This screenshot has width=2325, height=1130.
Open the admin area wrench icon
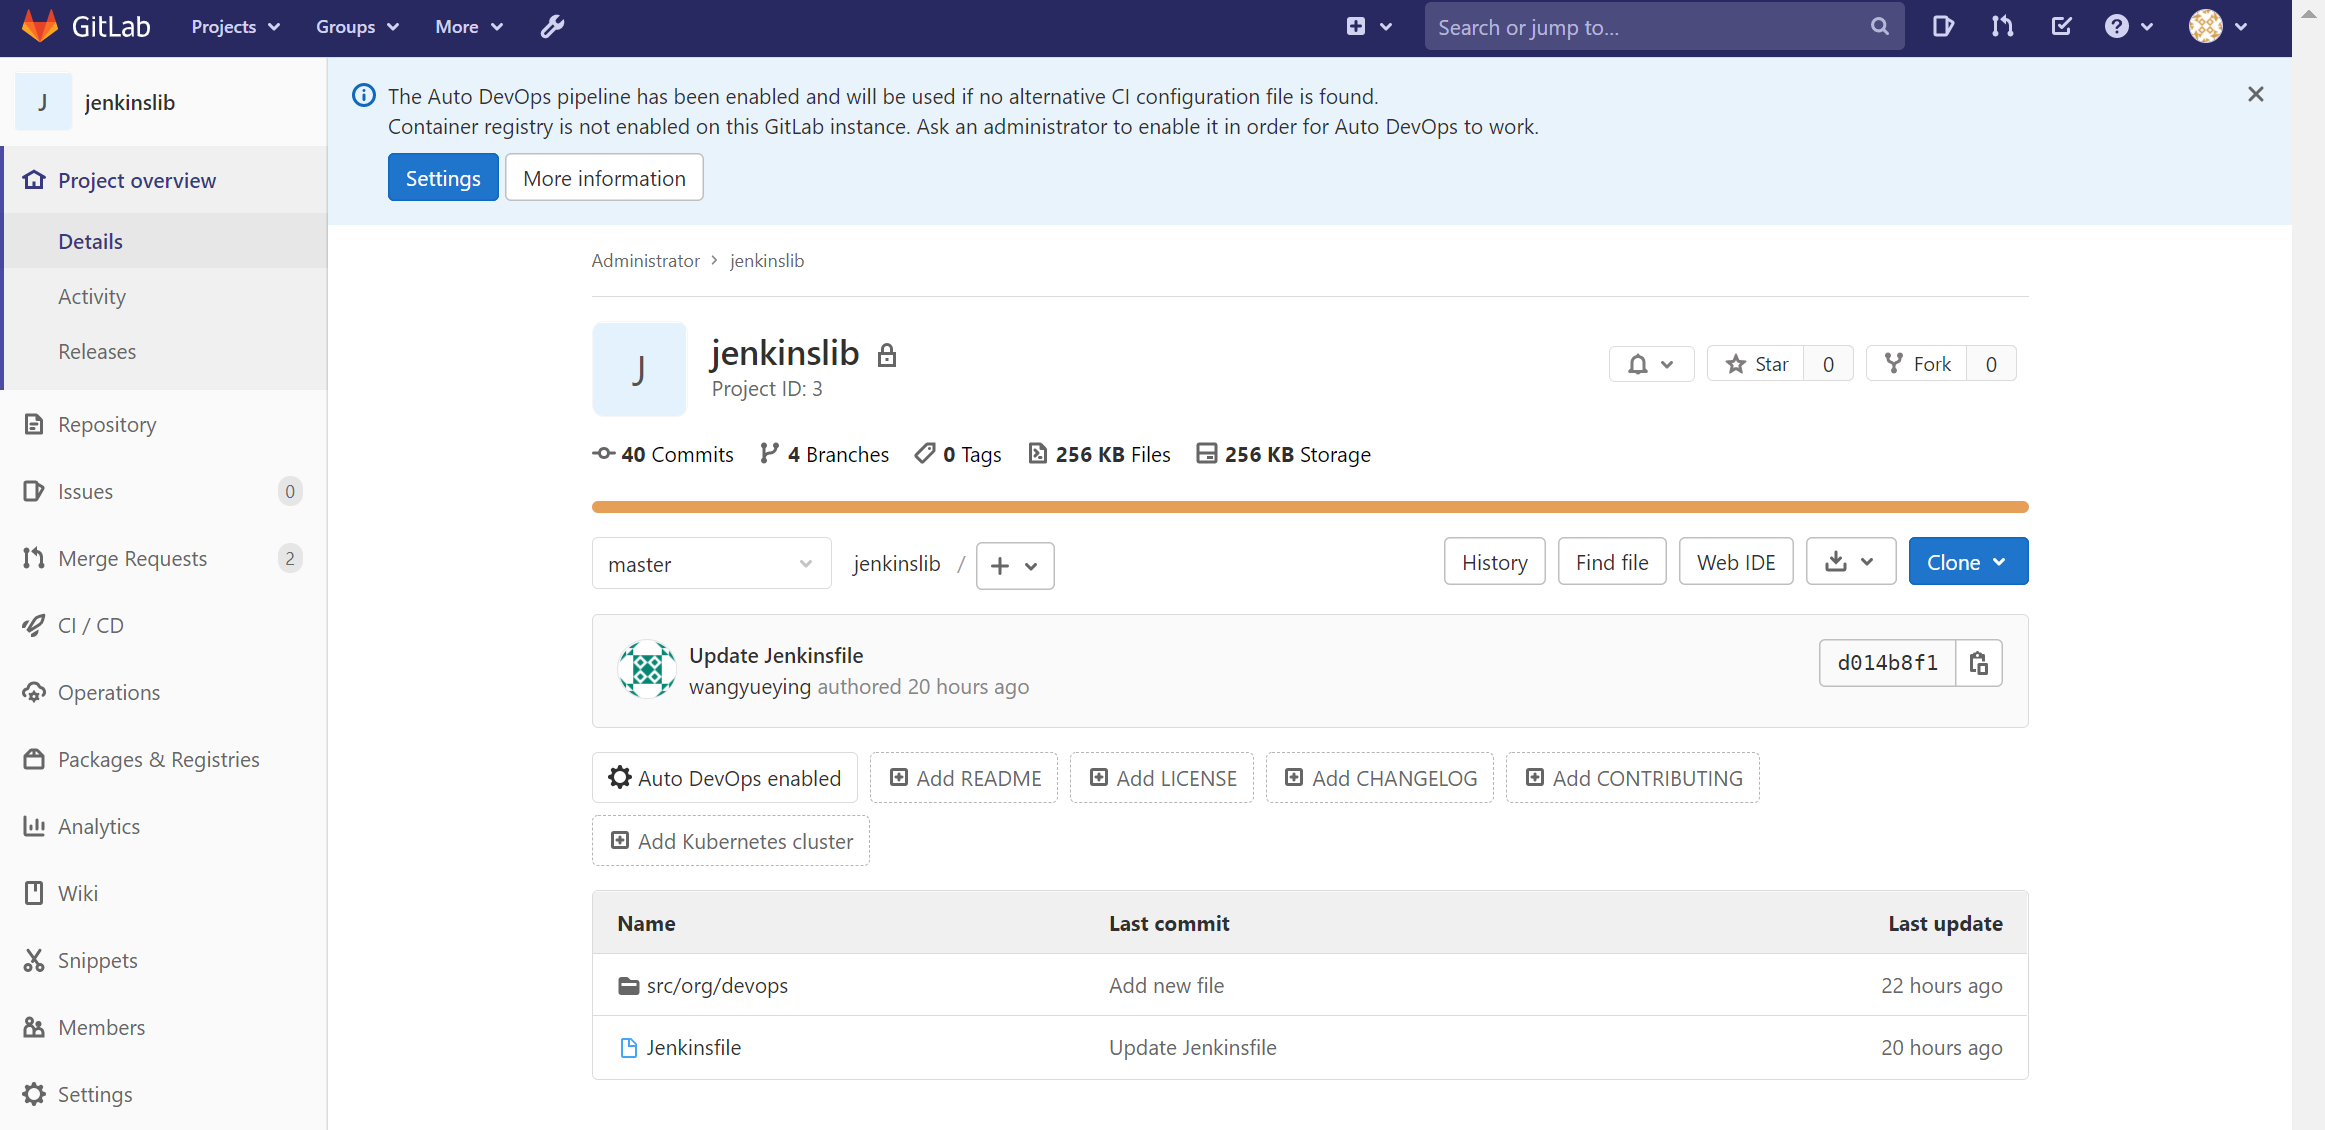coord(552,27)
